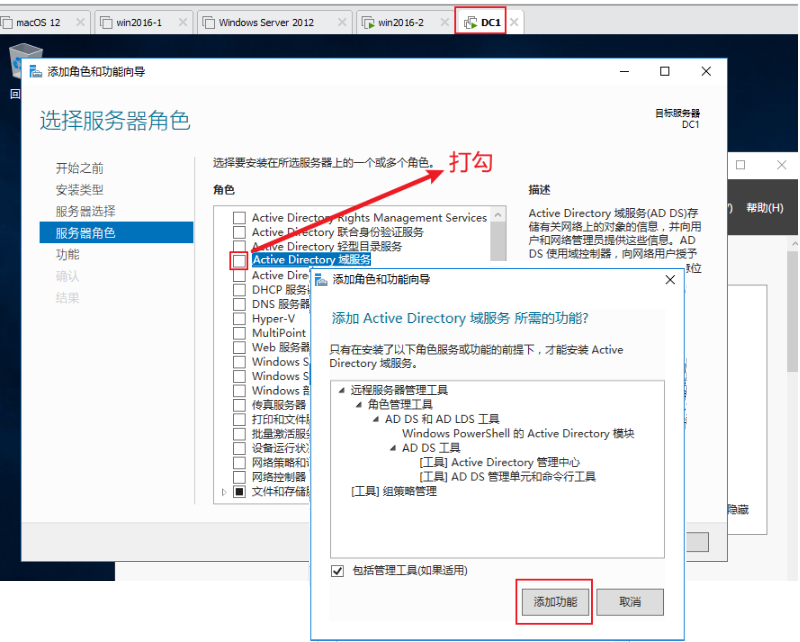
Task: Close the background Server Manager window
Action: click(782, 165)
